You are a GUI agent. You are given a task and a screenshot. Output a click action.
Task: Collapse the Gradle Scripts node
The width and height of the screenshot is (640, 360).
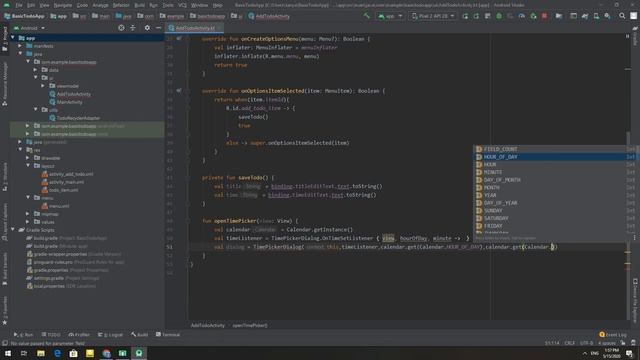[x=13, y=230]
